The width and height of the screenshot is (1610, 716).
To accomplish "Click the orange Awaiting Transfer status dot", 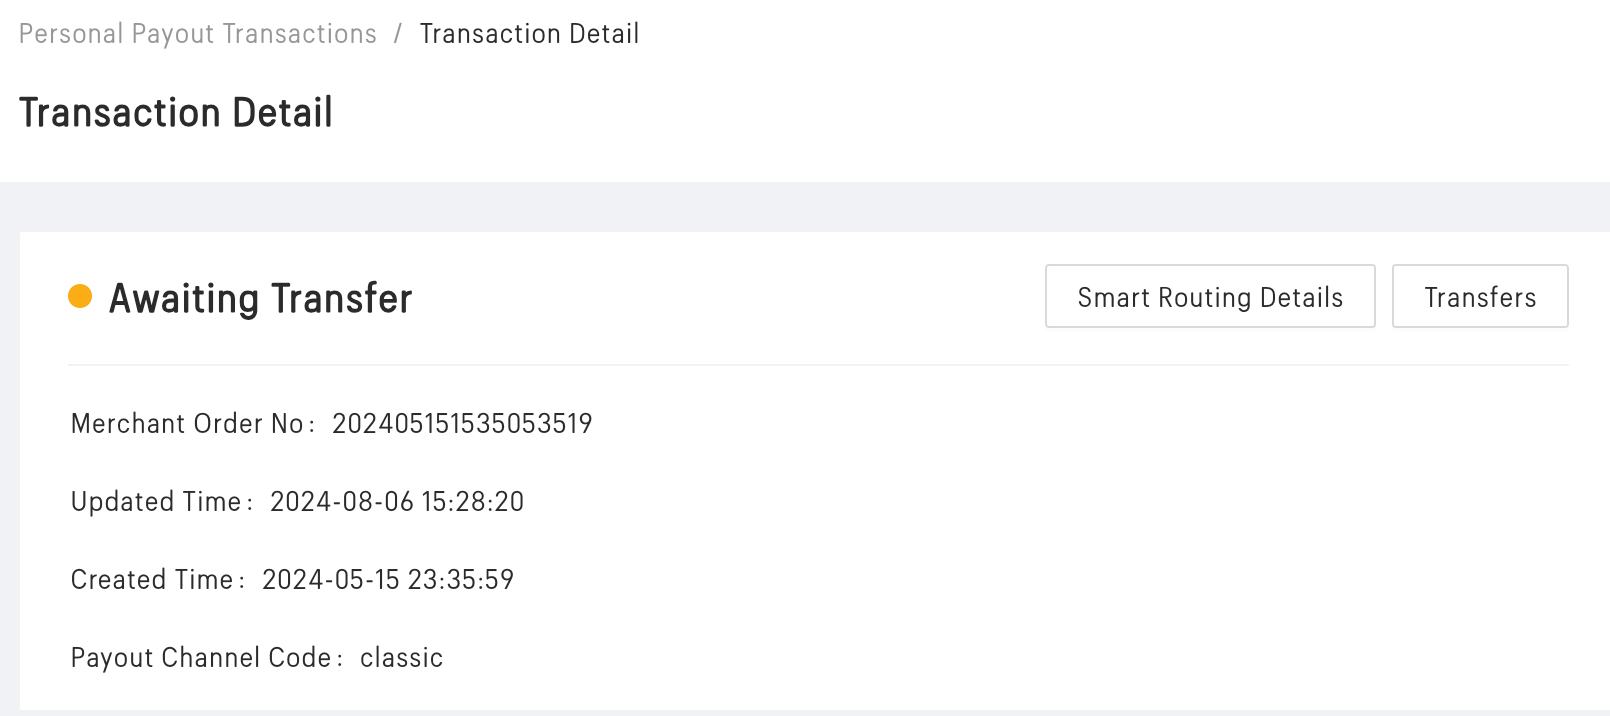I will click(x=80, y=296).
